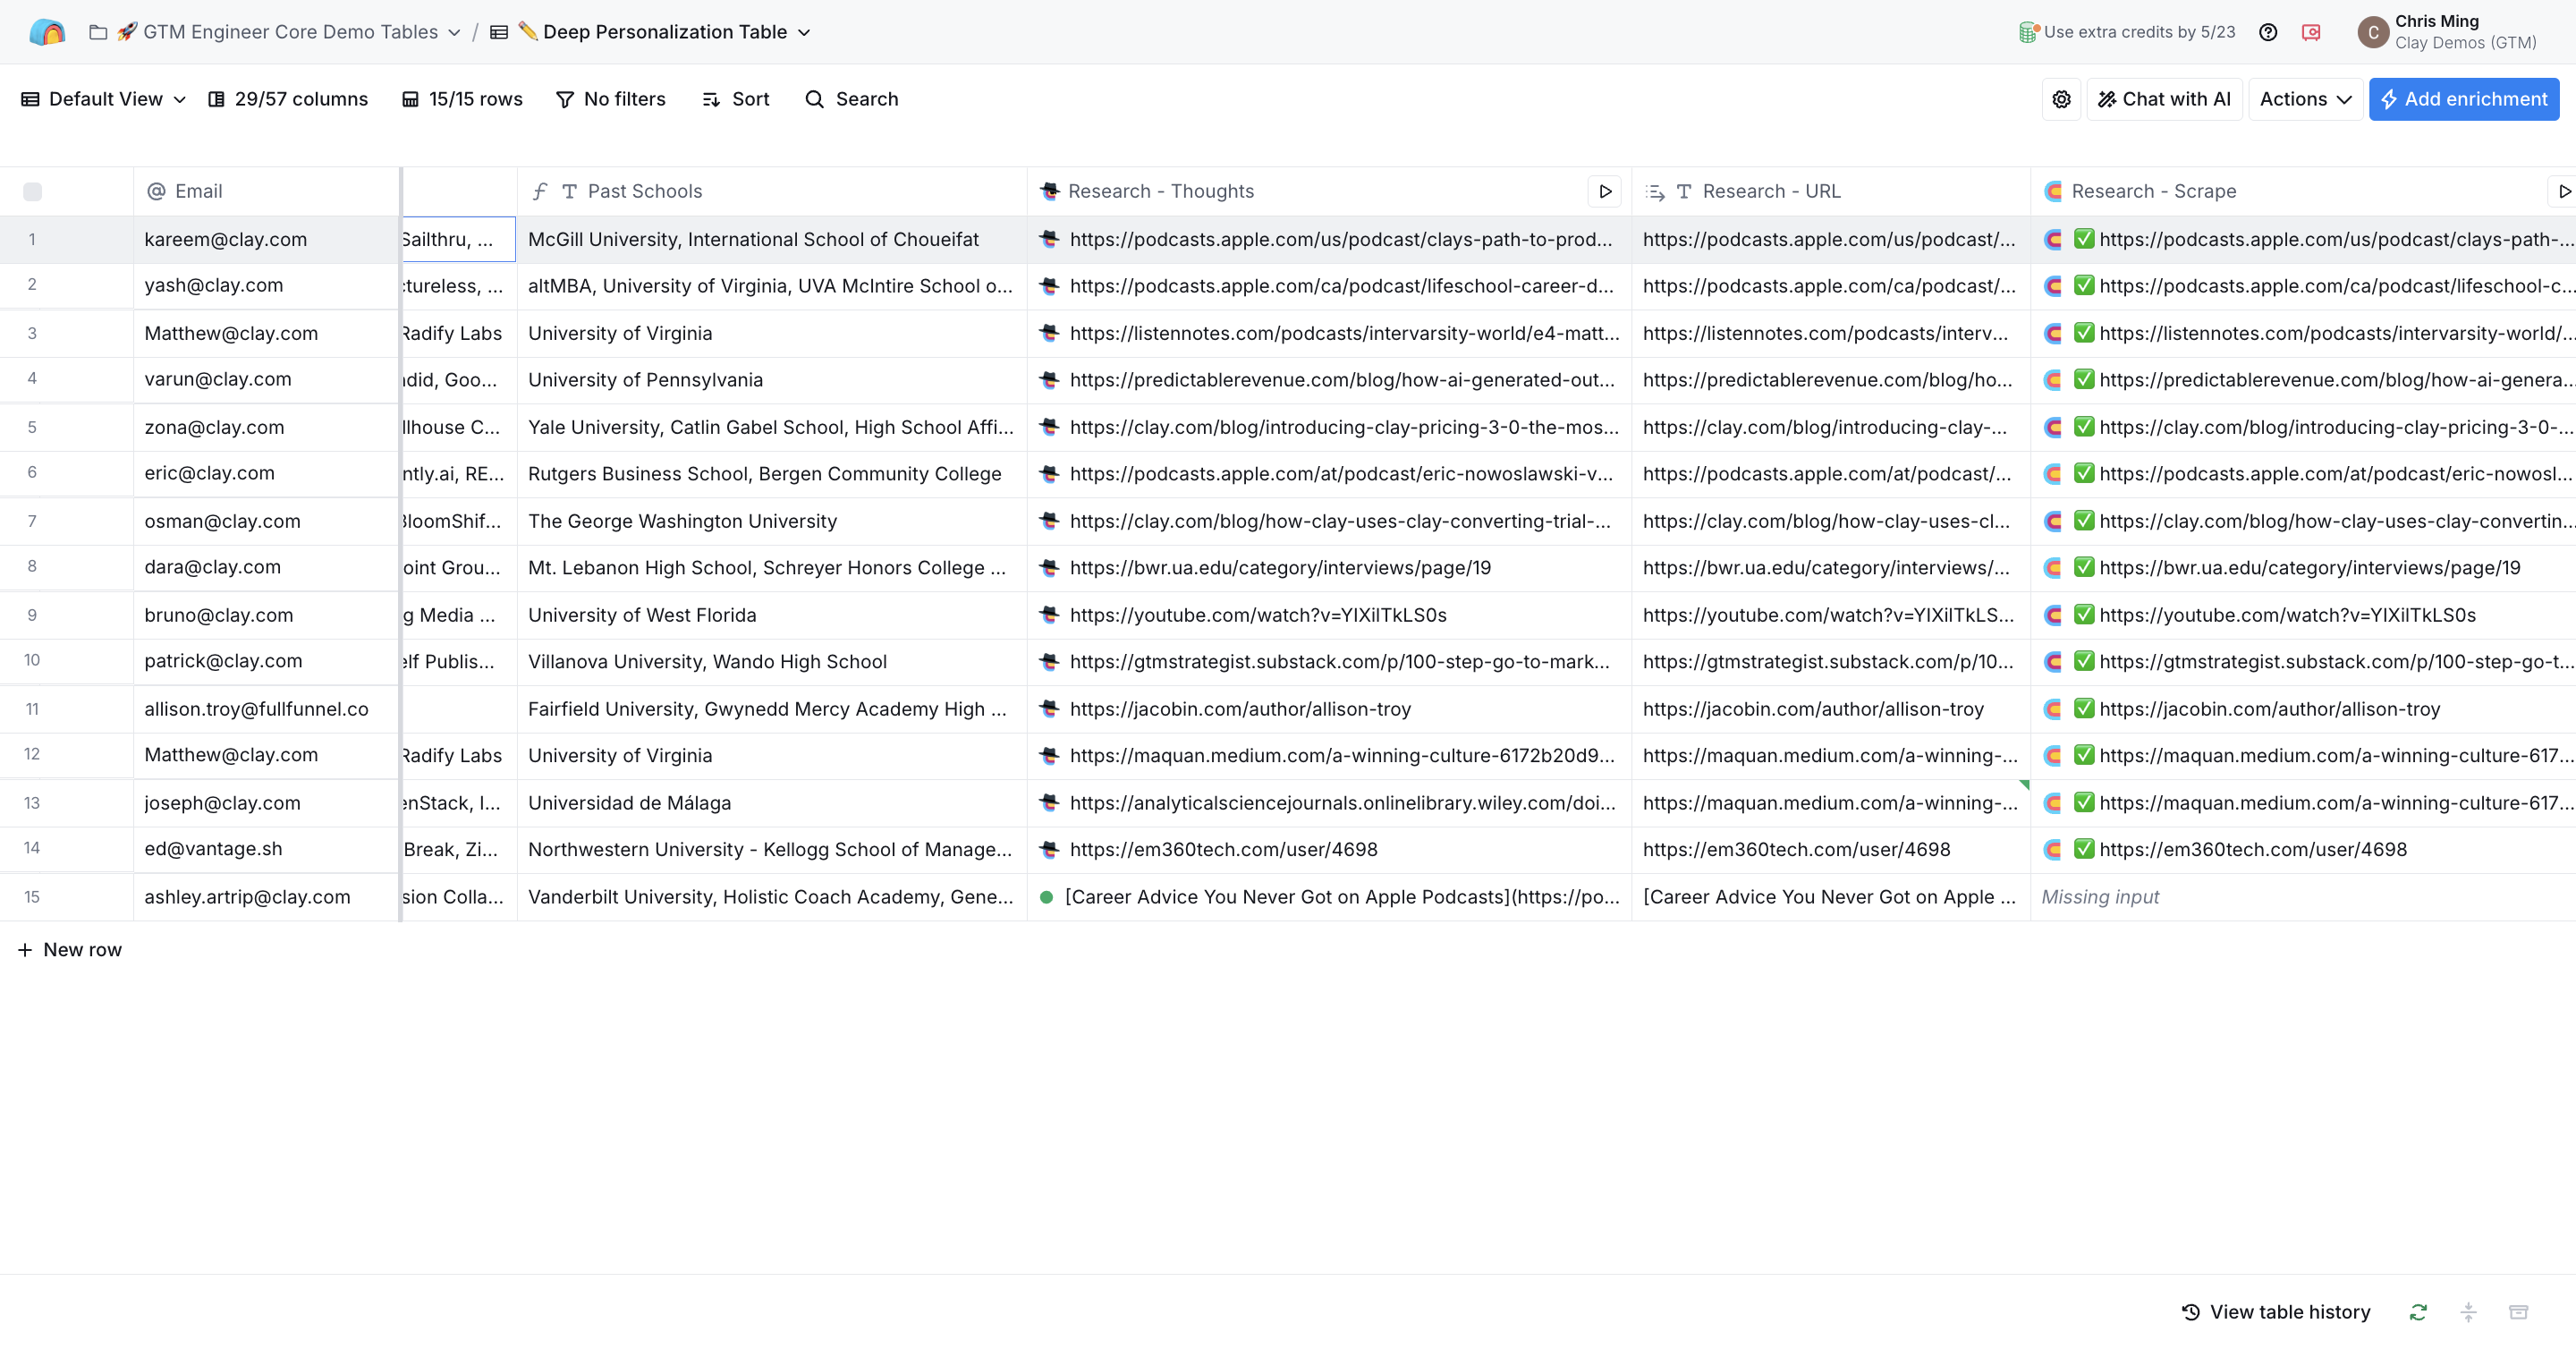Add a New row to the table
The width and height of the screenshot is (2576, 1349).
(70, 950)
